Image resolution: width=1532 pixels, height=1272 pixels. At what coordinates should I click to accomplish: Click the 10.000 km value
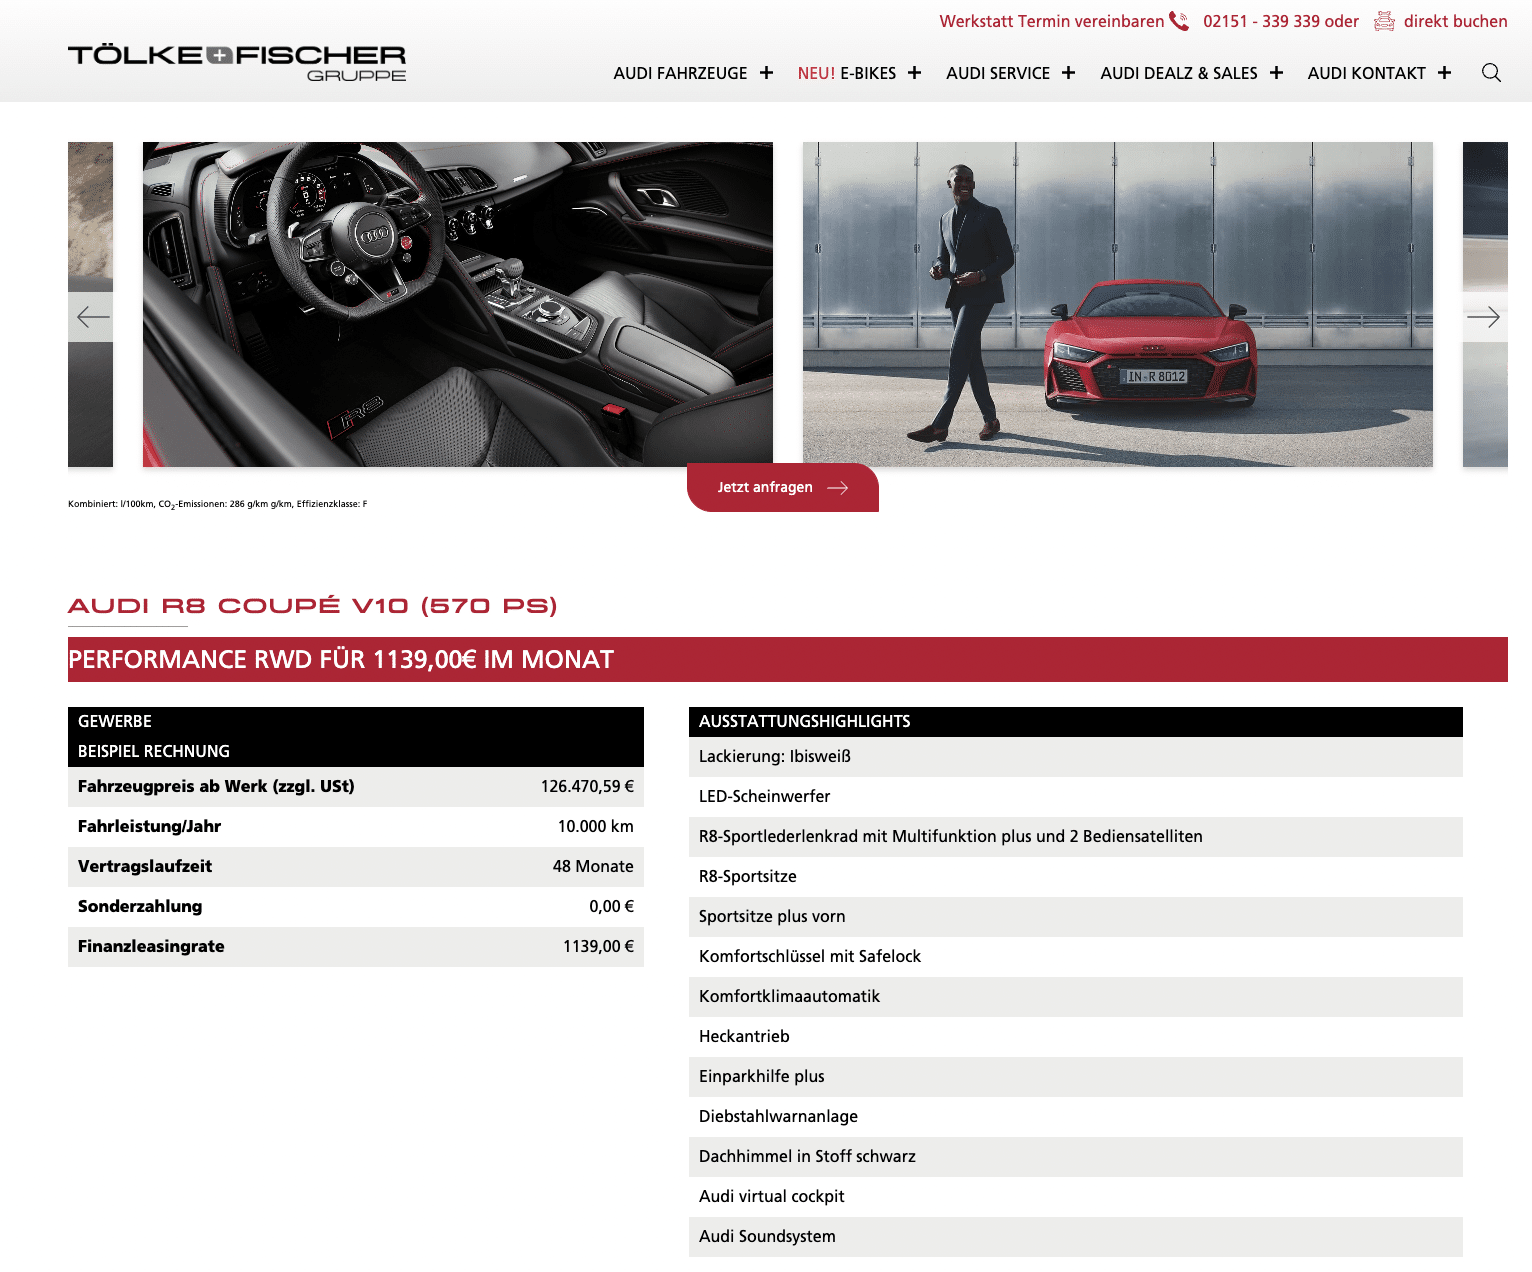click(x=596, y=826)
